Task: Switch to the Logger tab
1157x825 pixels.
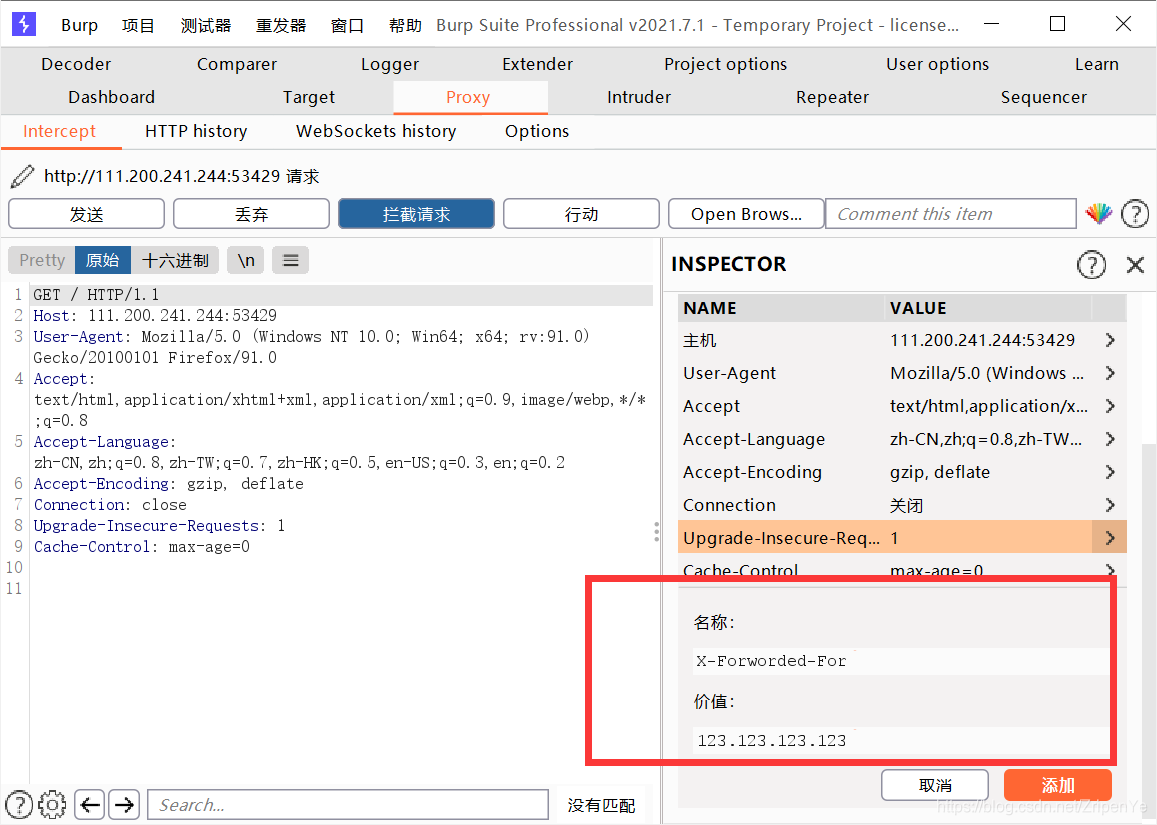Action: tap(390, 64)
